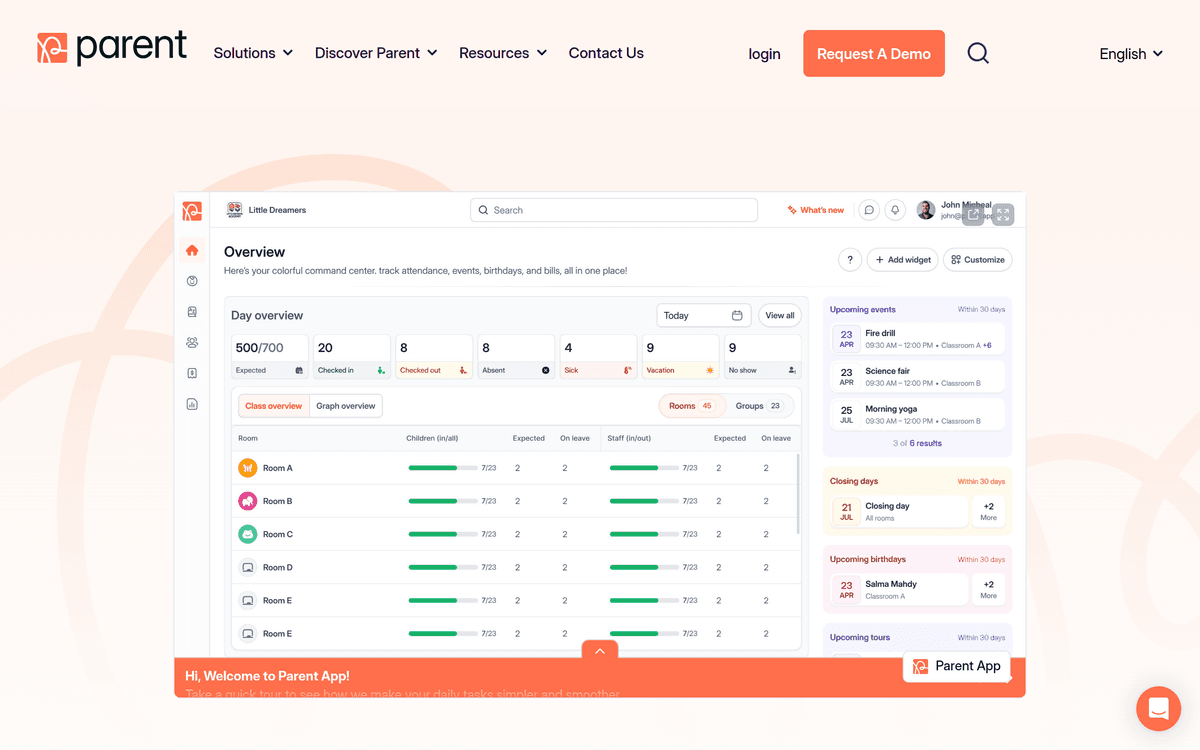Open the orange chat support bubble

[x=1158, y=709]
